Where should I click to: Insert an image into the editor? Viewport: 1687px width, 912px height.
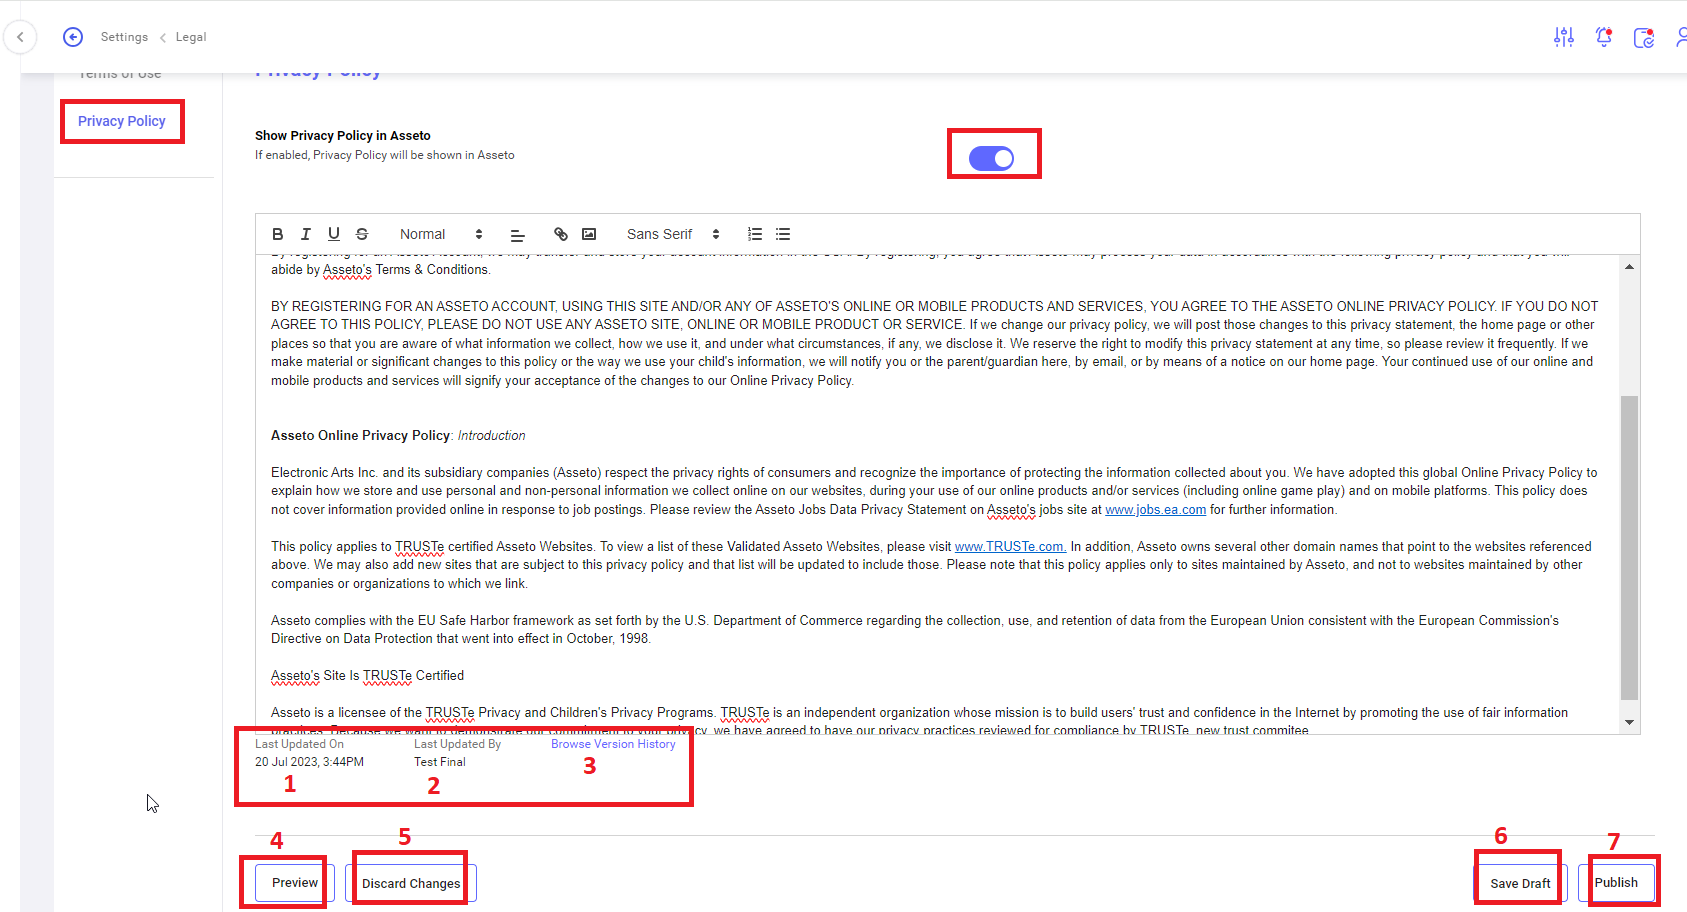click(589, 234)
